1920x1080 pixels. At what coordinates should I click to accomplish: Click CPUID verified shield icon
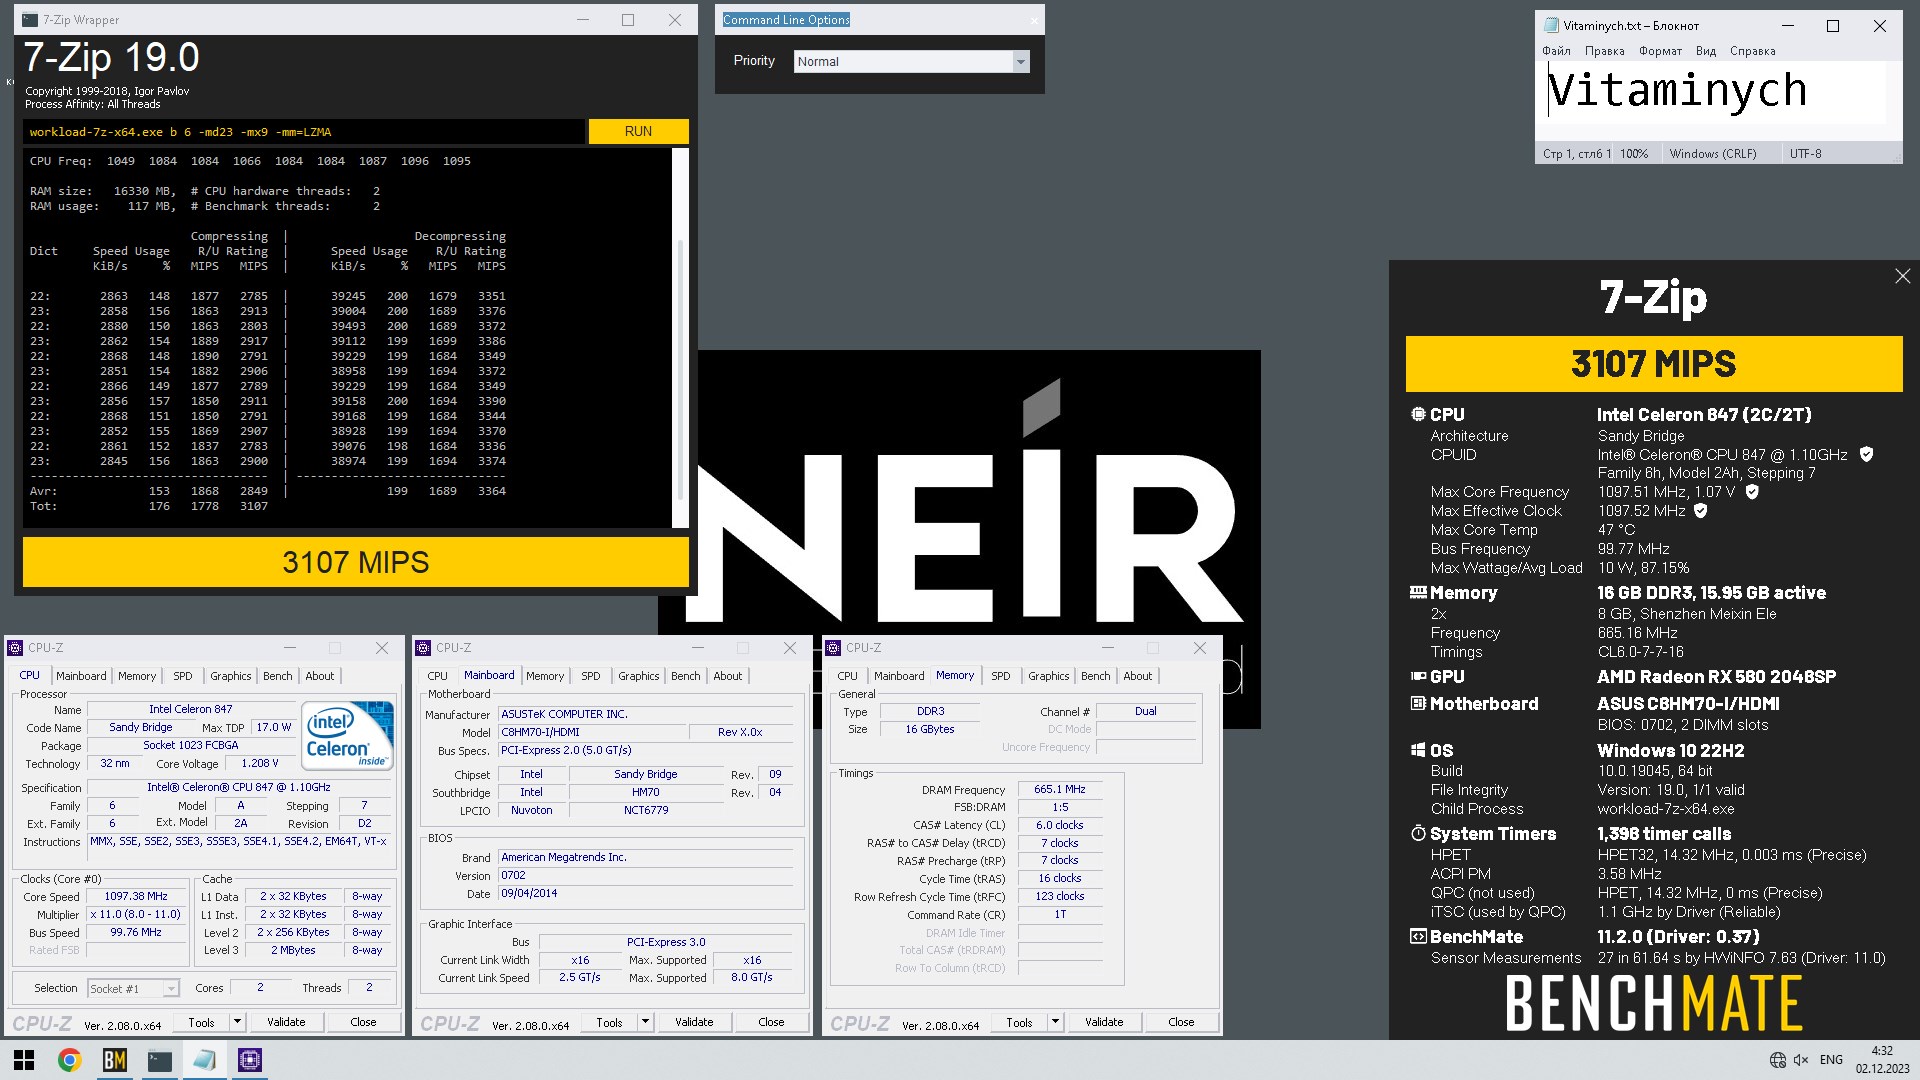click(1866, 454)
